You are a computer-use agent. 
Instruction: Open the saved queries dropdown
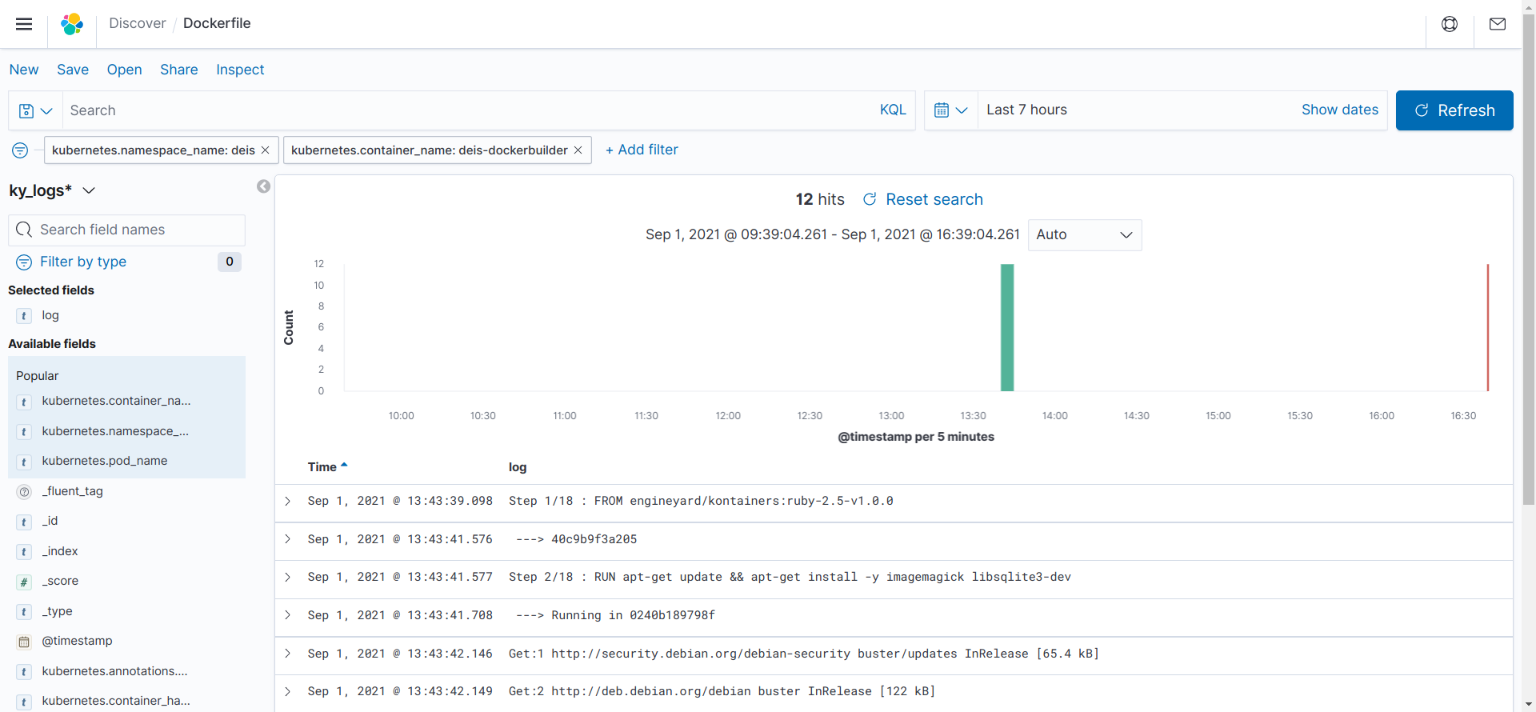[x=36, y=111]
